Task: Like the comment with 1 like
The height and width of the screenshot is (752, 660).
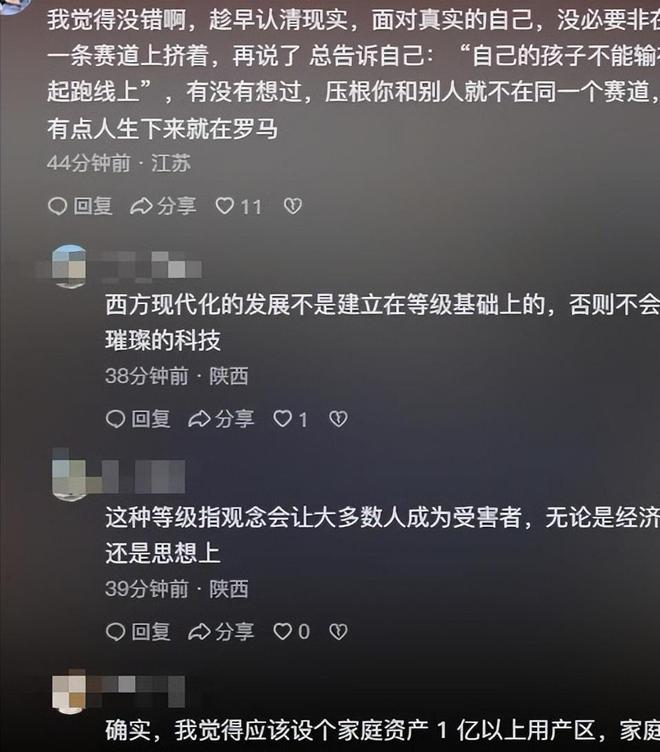Action: (x=290, y=419)
